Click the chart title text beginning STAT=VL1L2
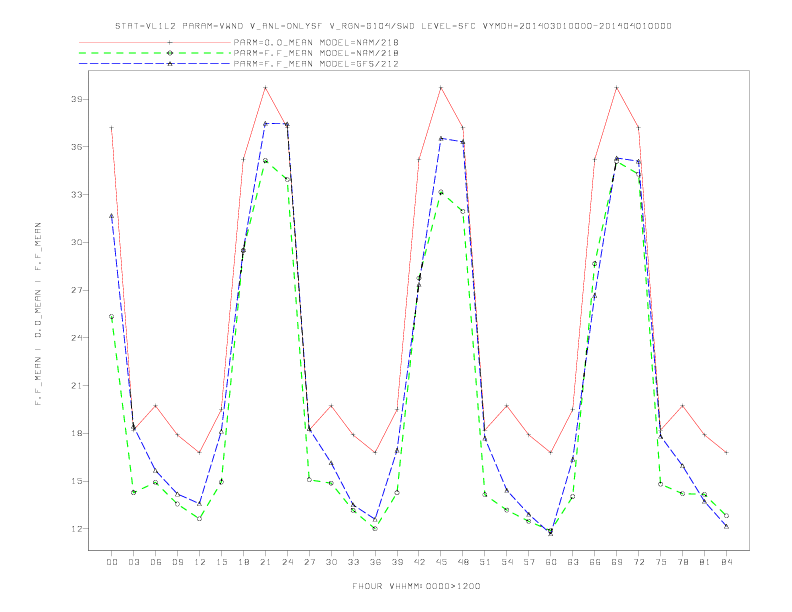Screen dimensions: 792x612 [393, 26]
